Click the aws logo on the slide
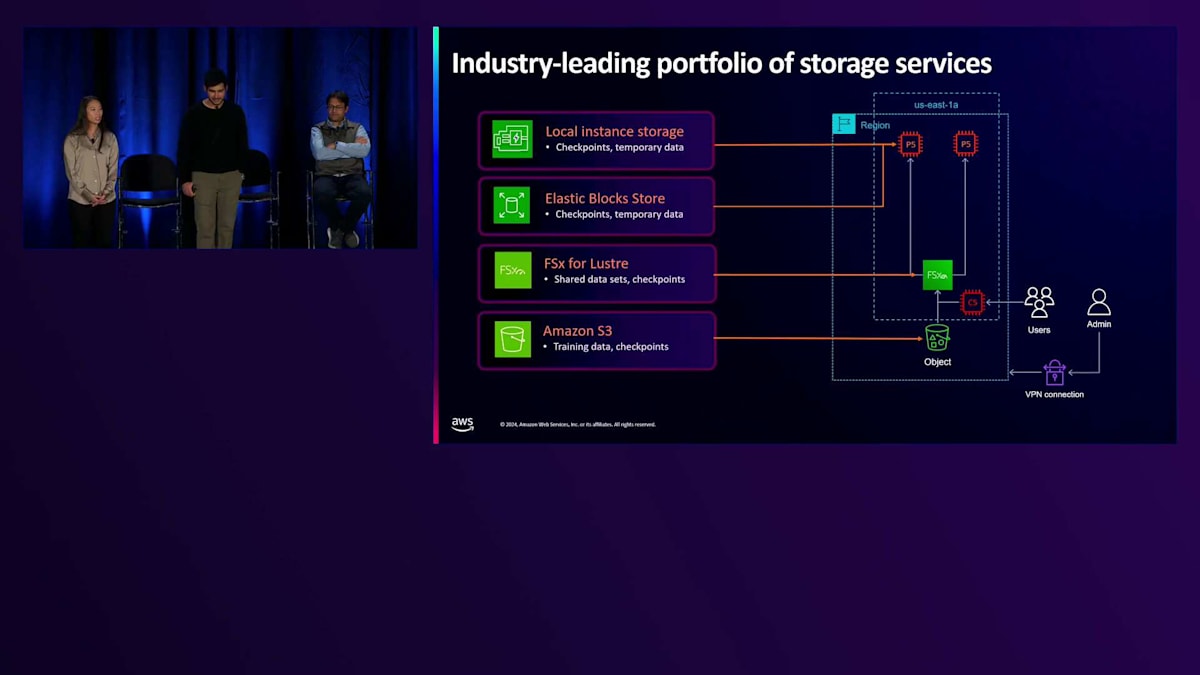 tap(462, 424)
